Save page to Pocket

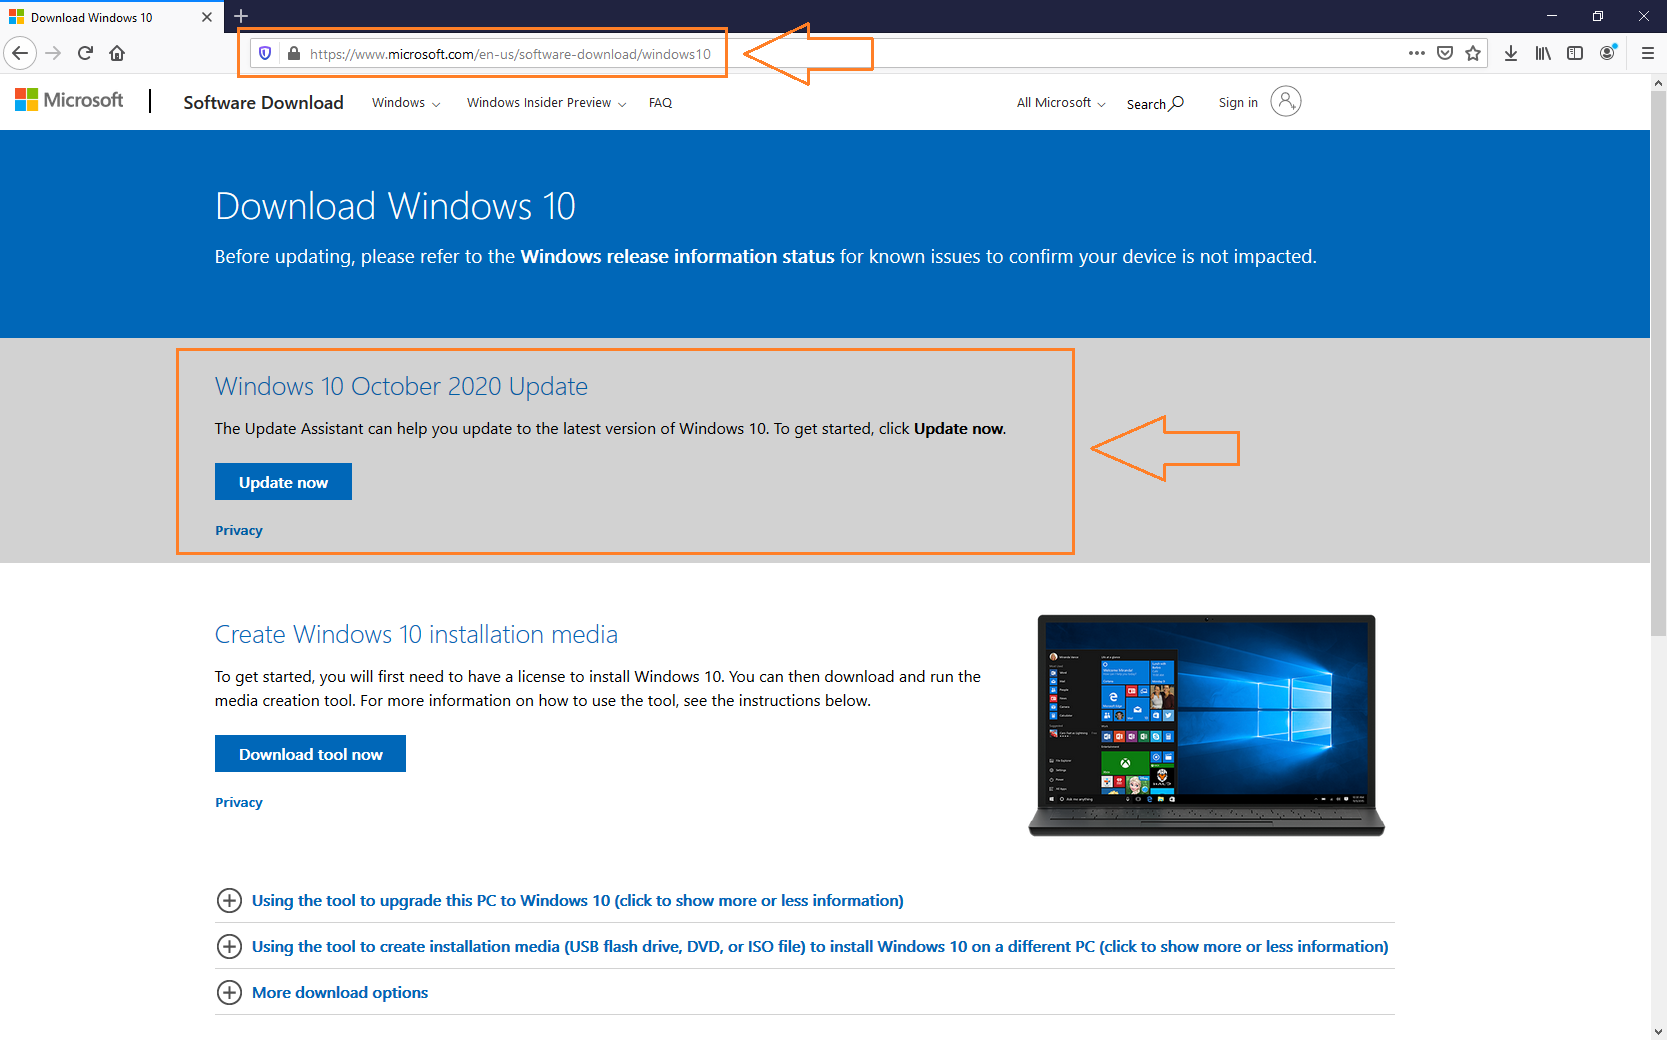tap(1445, 53)
